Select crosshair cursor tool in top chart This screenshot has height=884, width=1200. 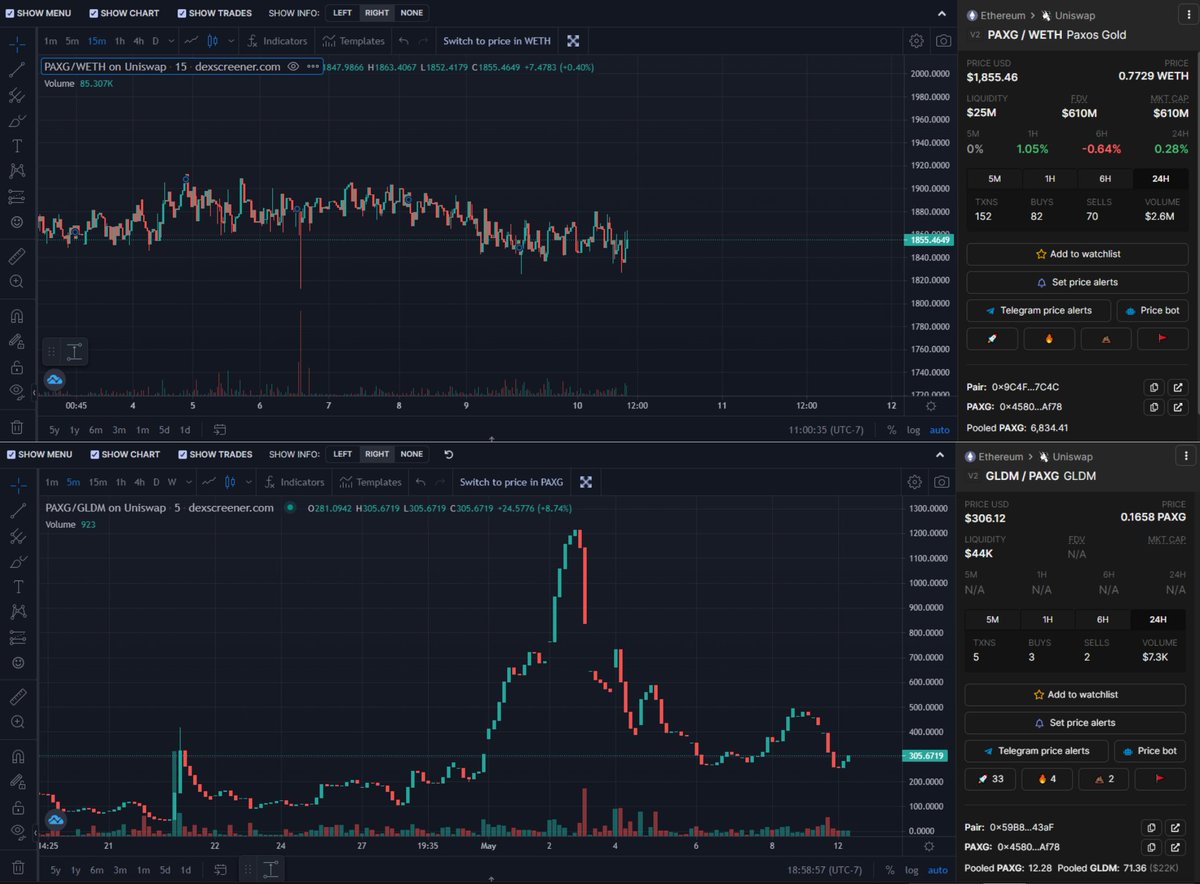pyautogui.click(x=18, y=44)
